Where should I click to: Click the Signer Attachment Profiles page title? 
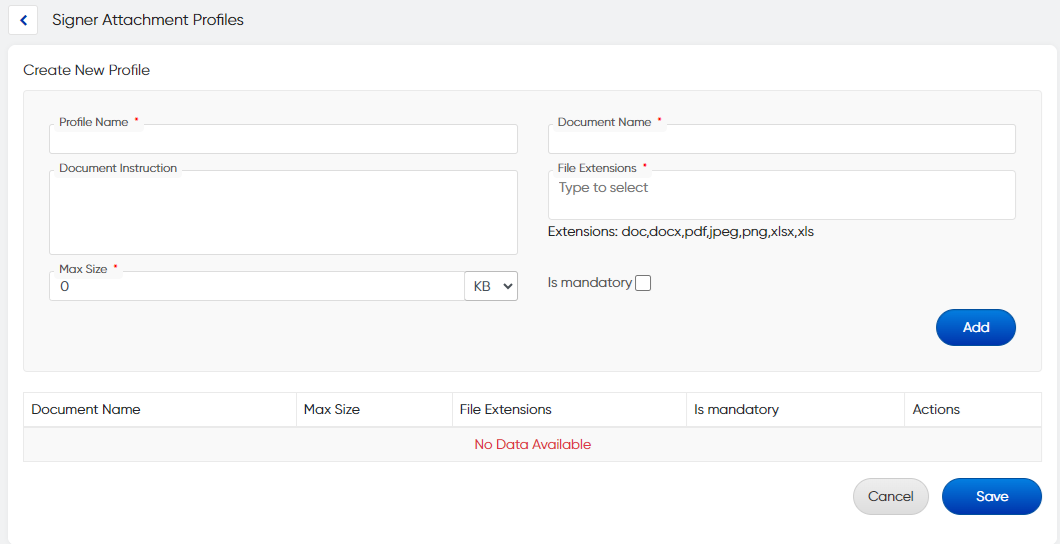pyautogui.click(x=148, y=20)
